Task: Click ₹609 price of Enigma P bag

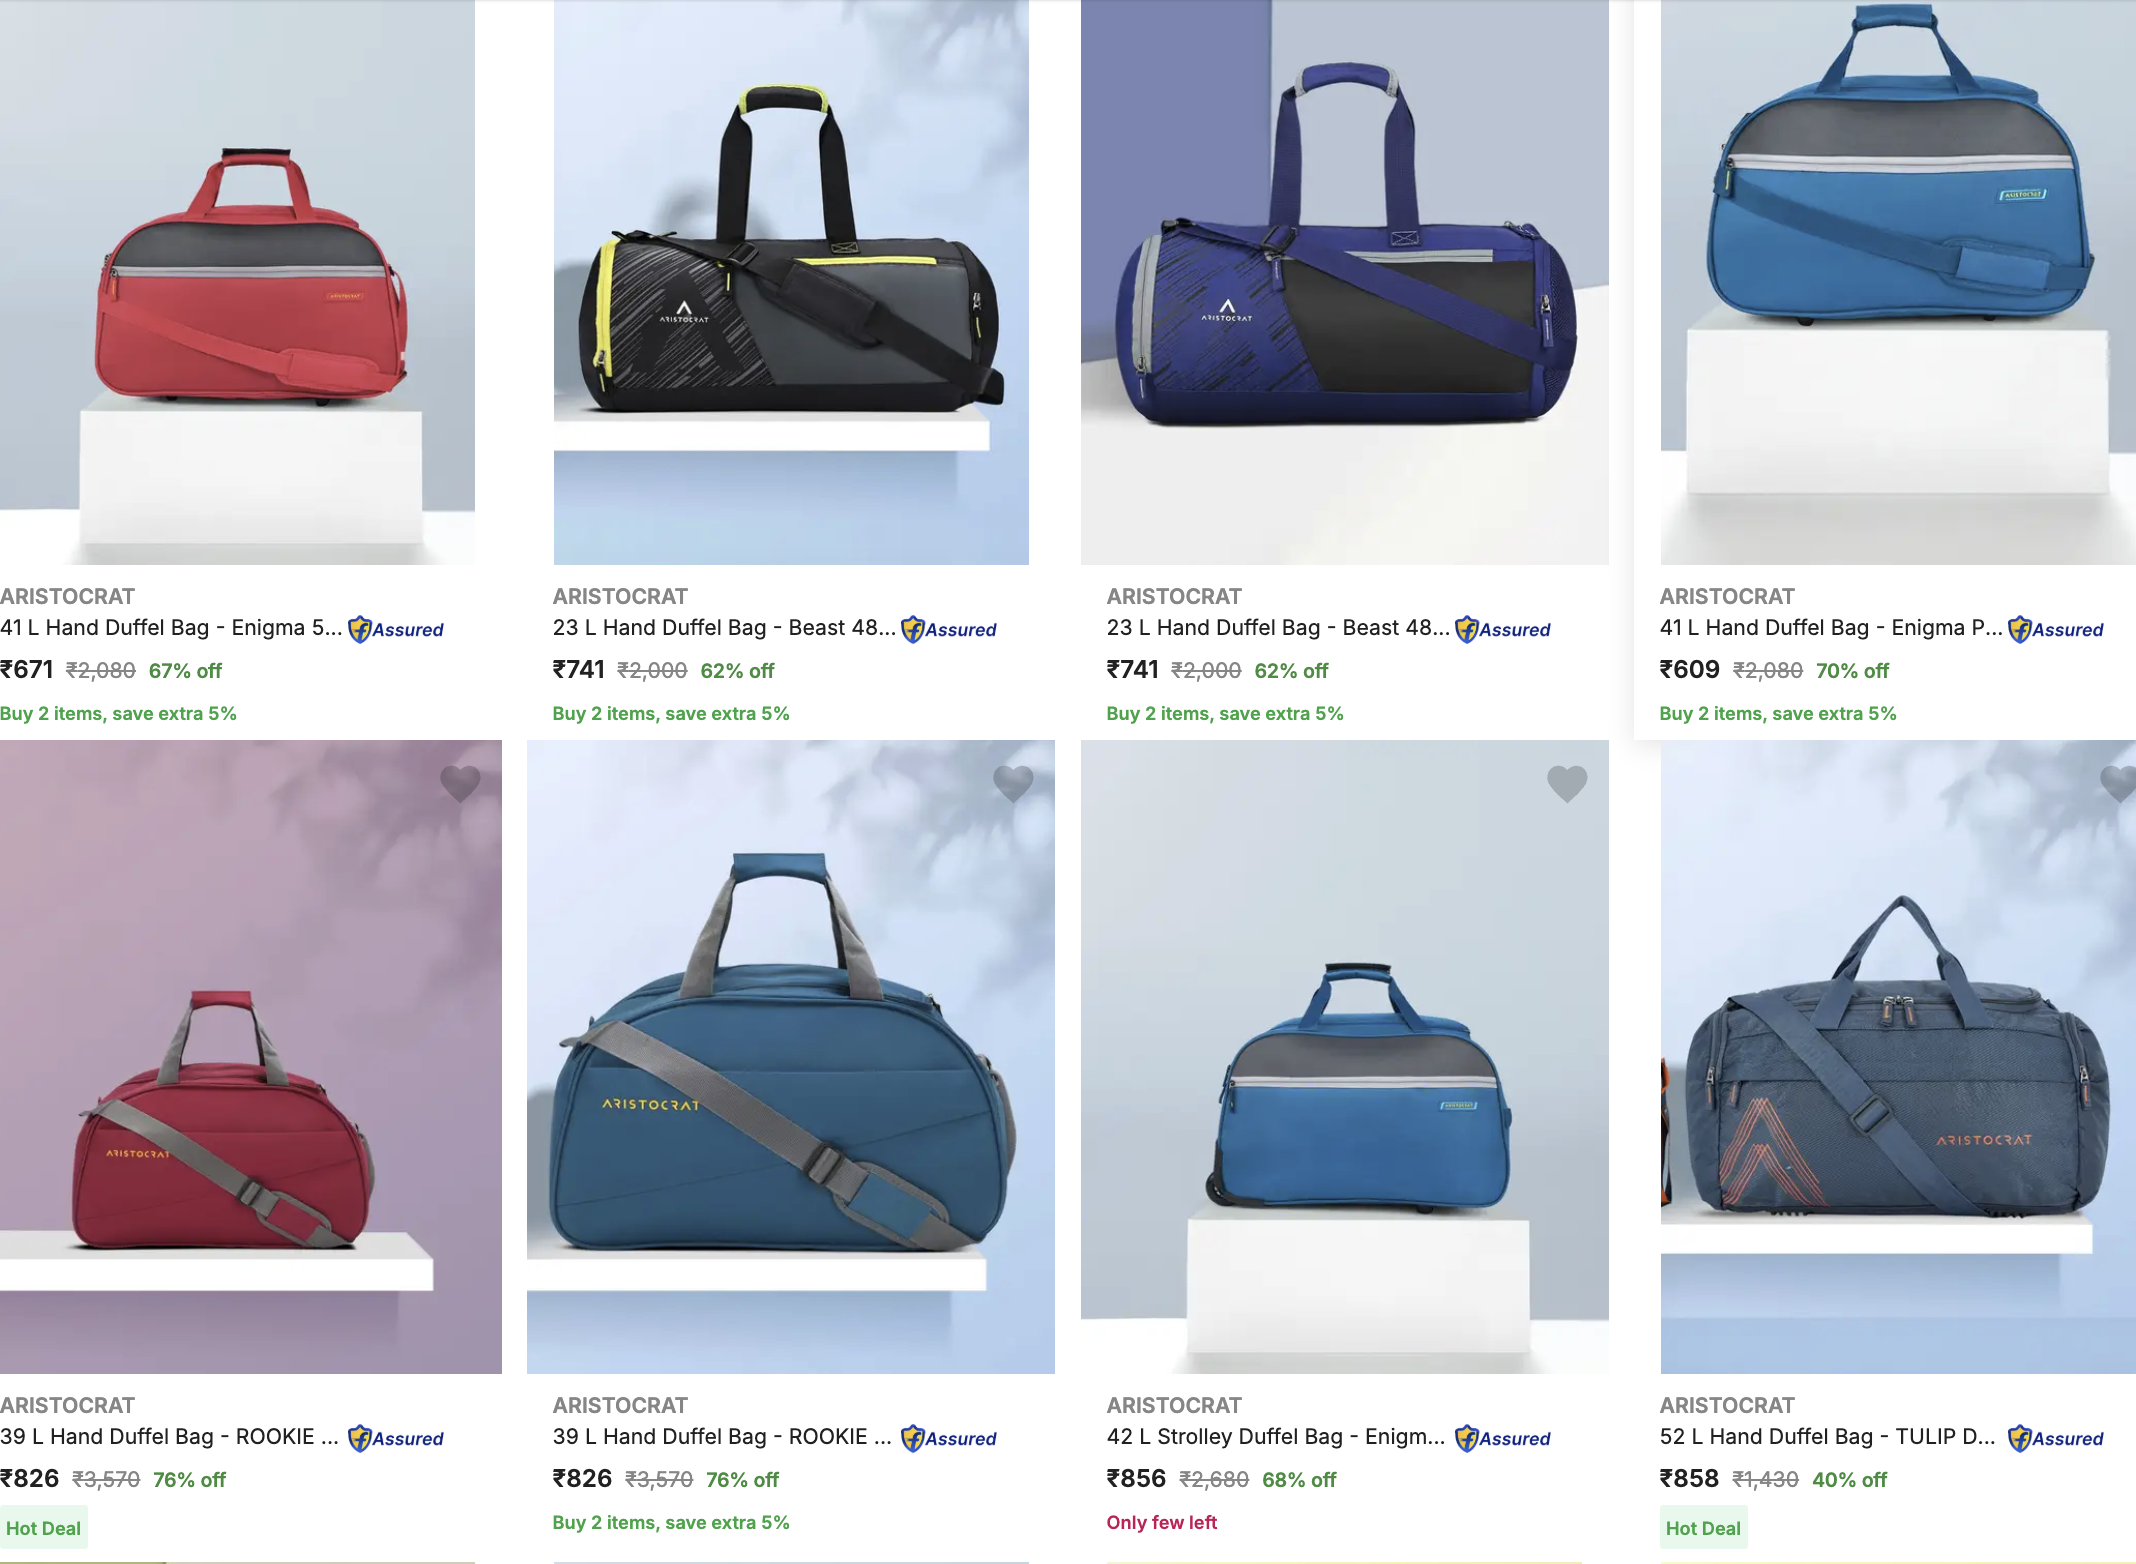Action: point(1690,669)
